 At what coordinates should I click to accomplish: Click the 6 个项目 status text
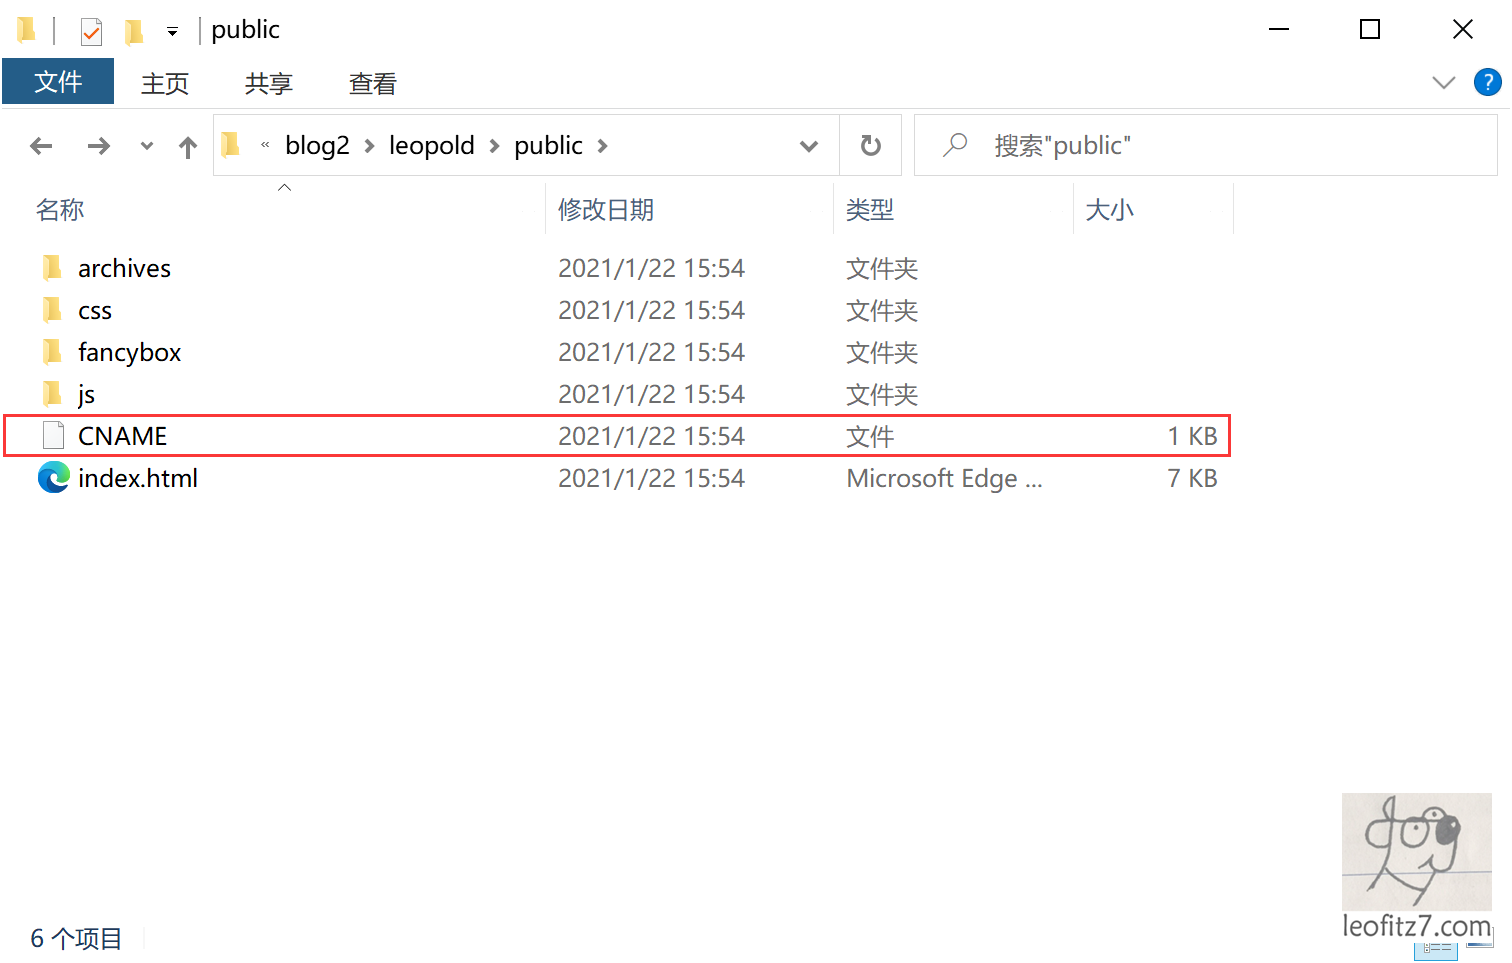pyautogui.click(x=76, y=938)
